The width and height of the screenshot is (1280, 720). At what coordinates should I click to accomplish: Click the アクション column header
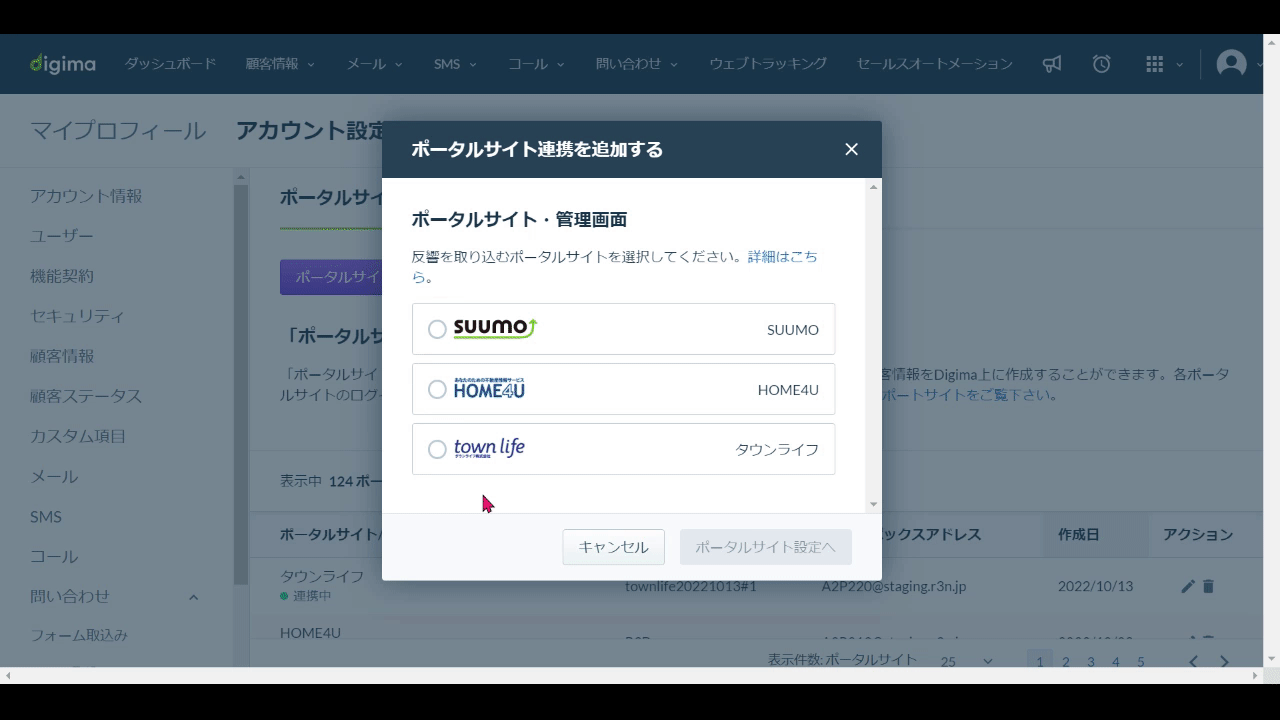1198,535
